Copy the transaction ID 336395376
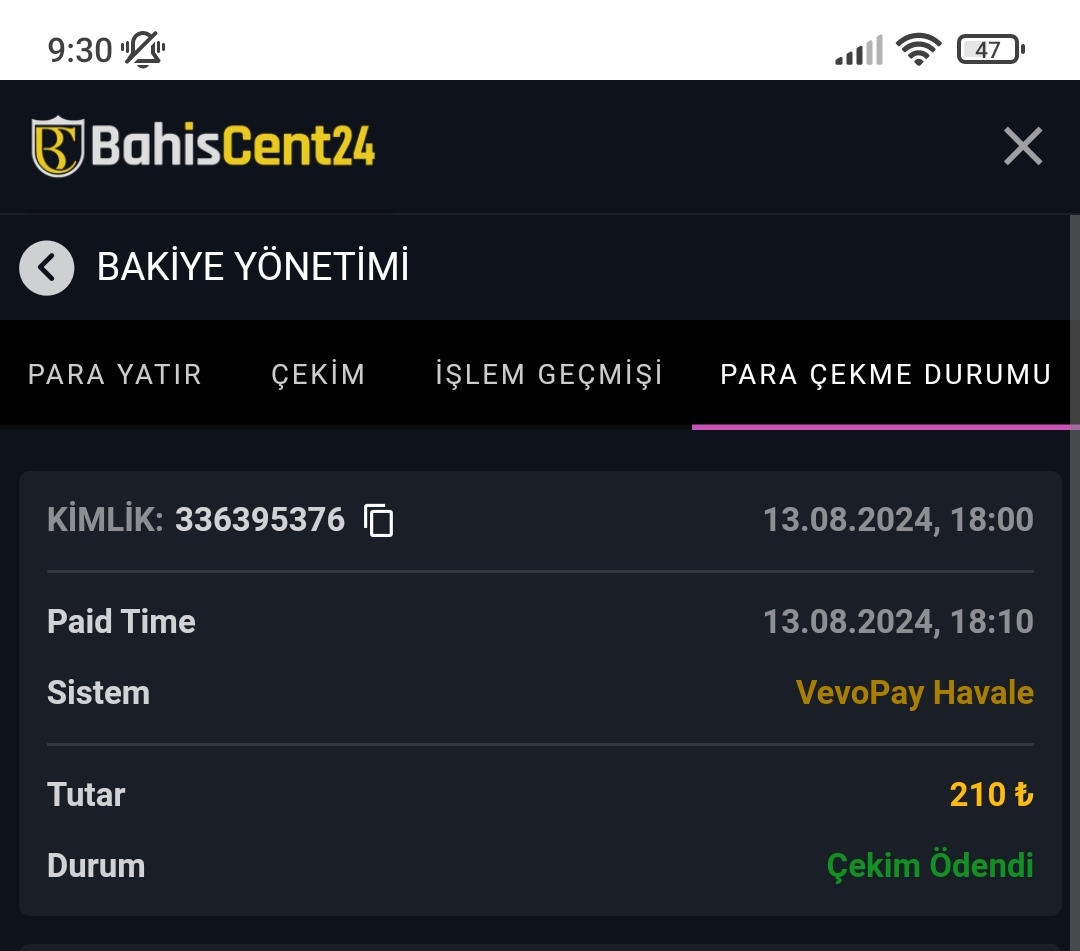The height and width of the screenshot is (951, 1080). pyautogui.click(x=379, y=521)
